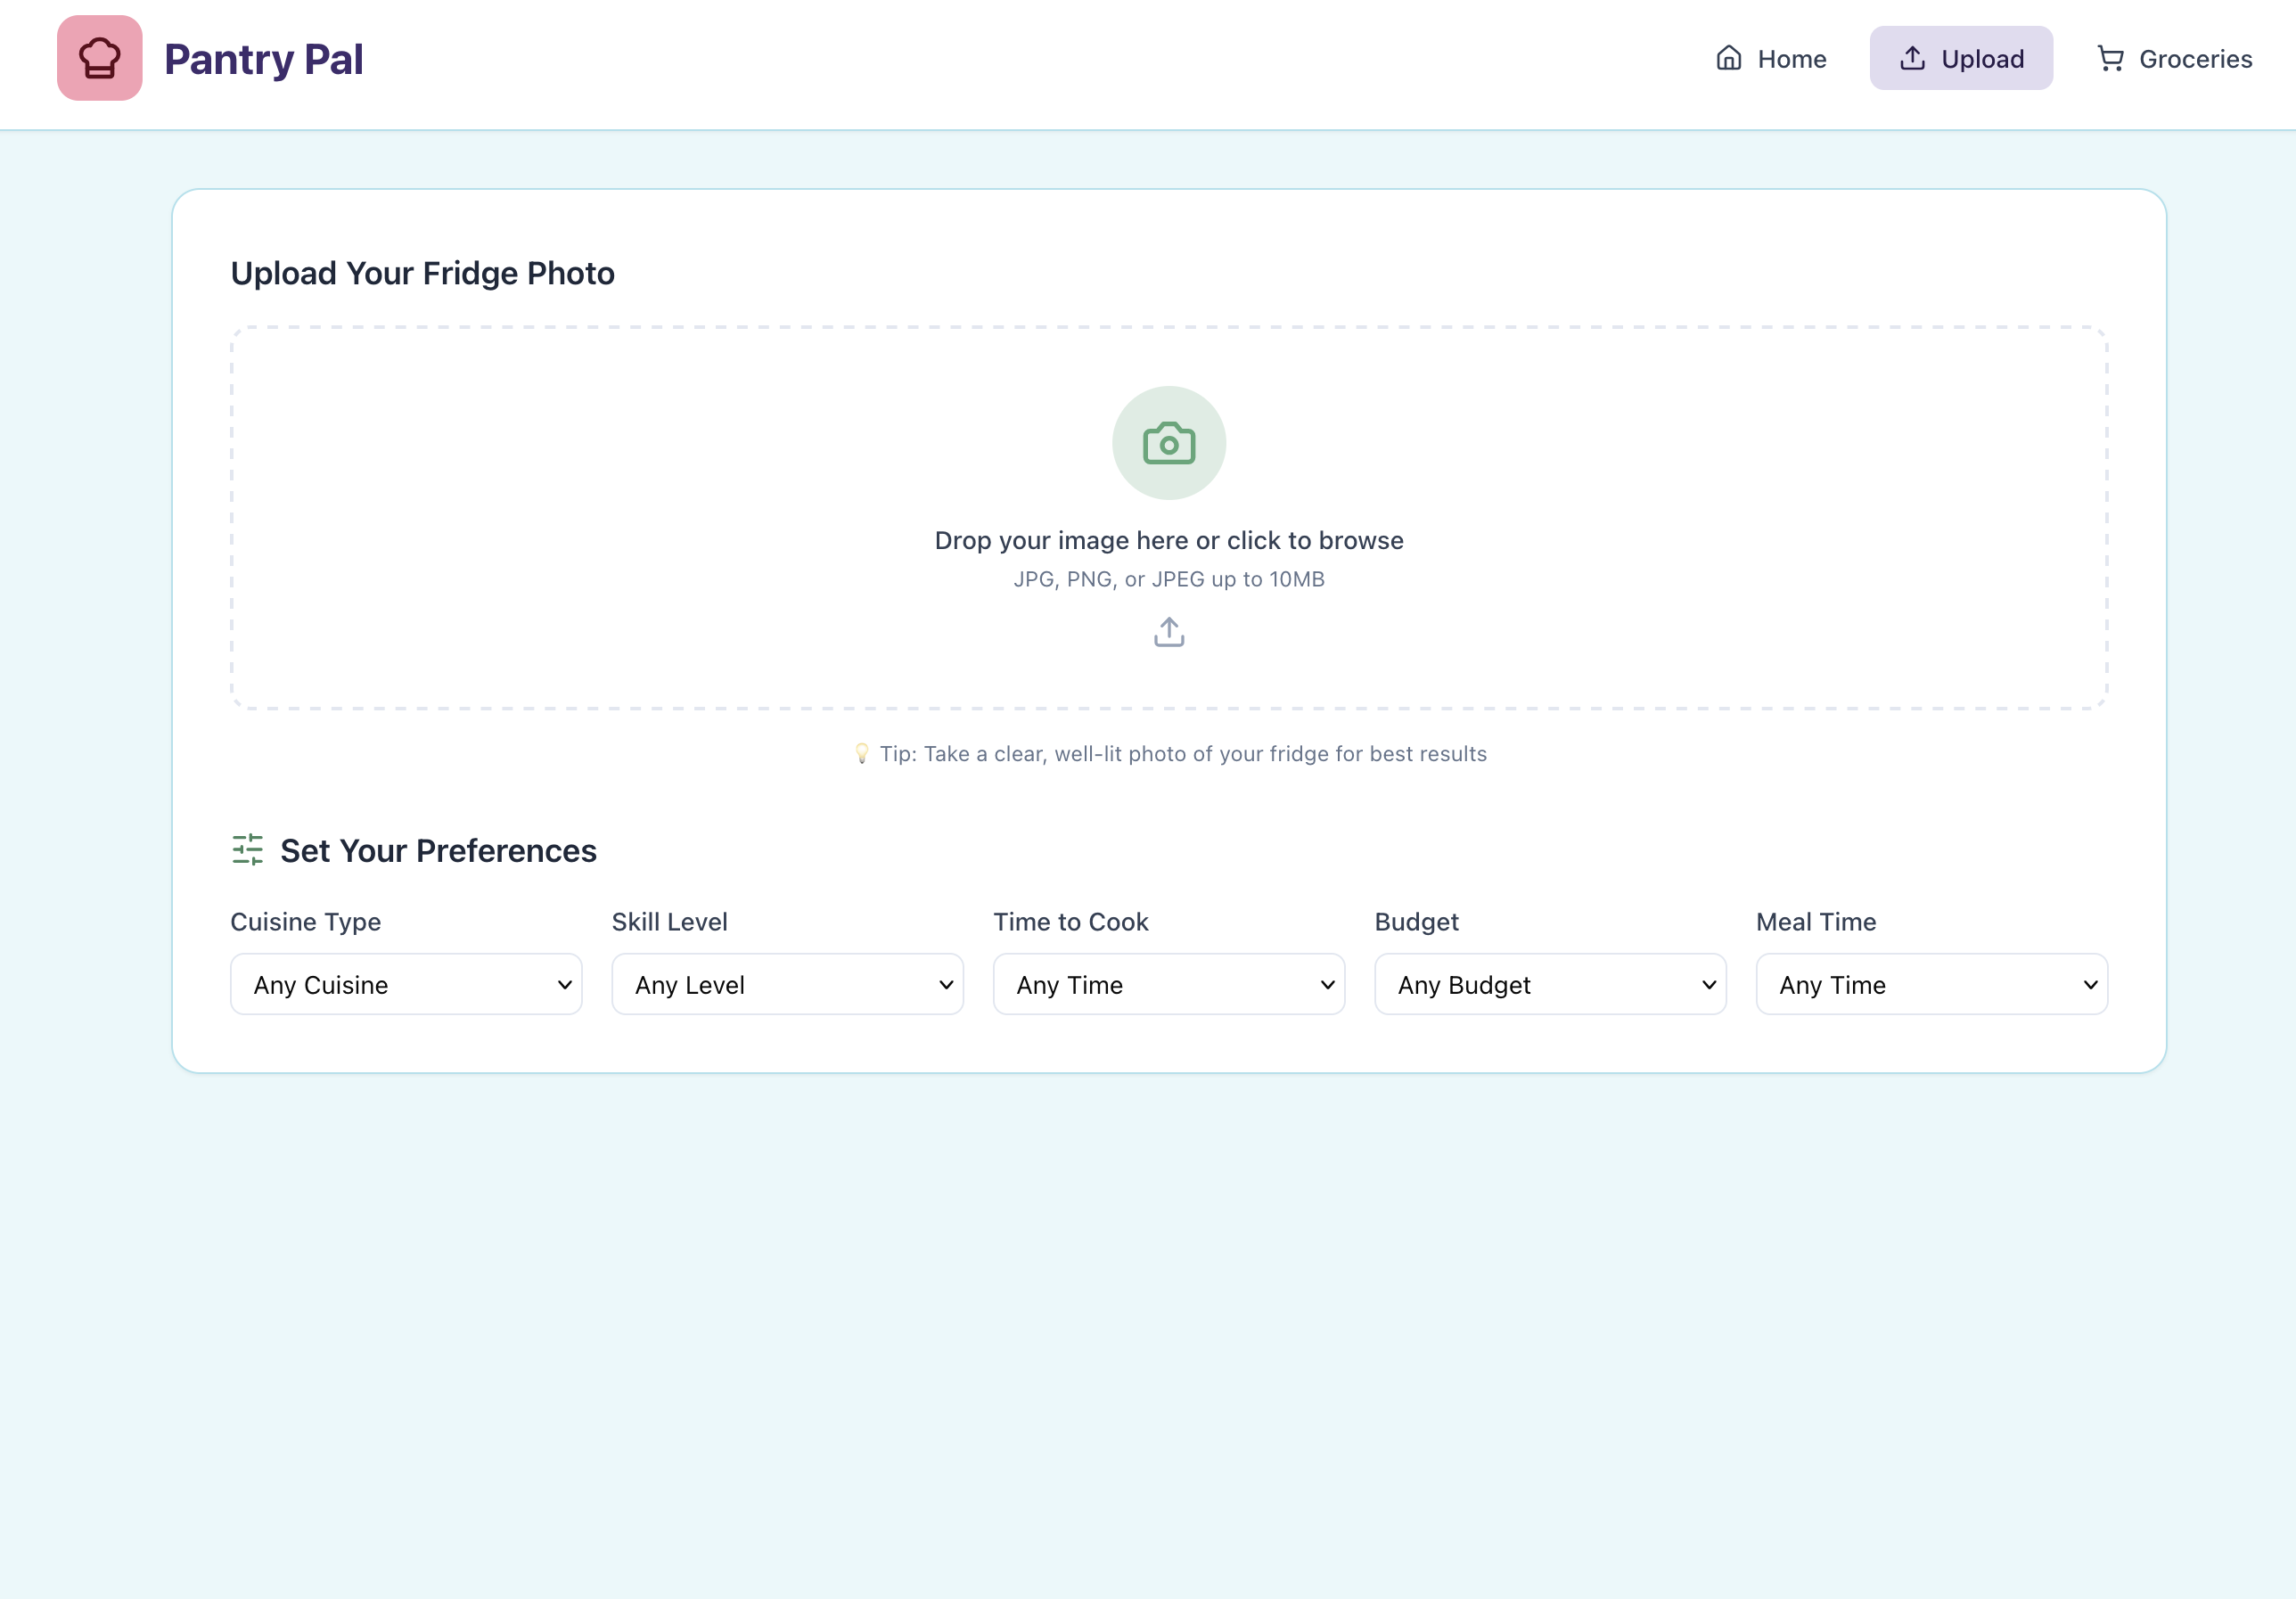Click the upload icon in navbar
The height and width of the screenshot is (1599, 2296).
tap(1912, 59)
